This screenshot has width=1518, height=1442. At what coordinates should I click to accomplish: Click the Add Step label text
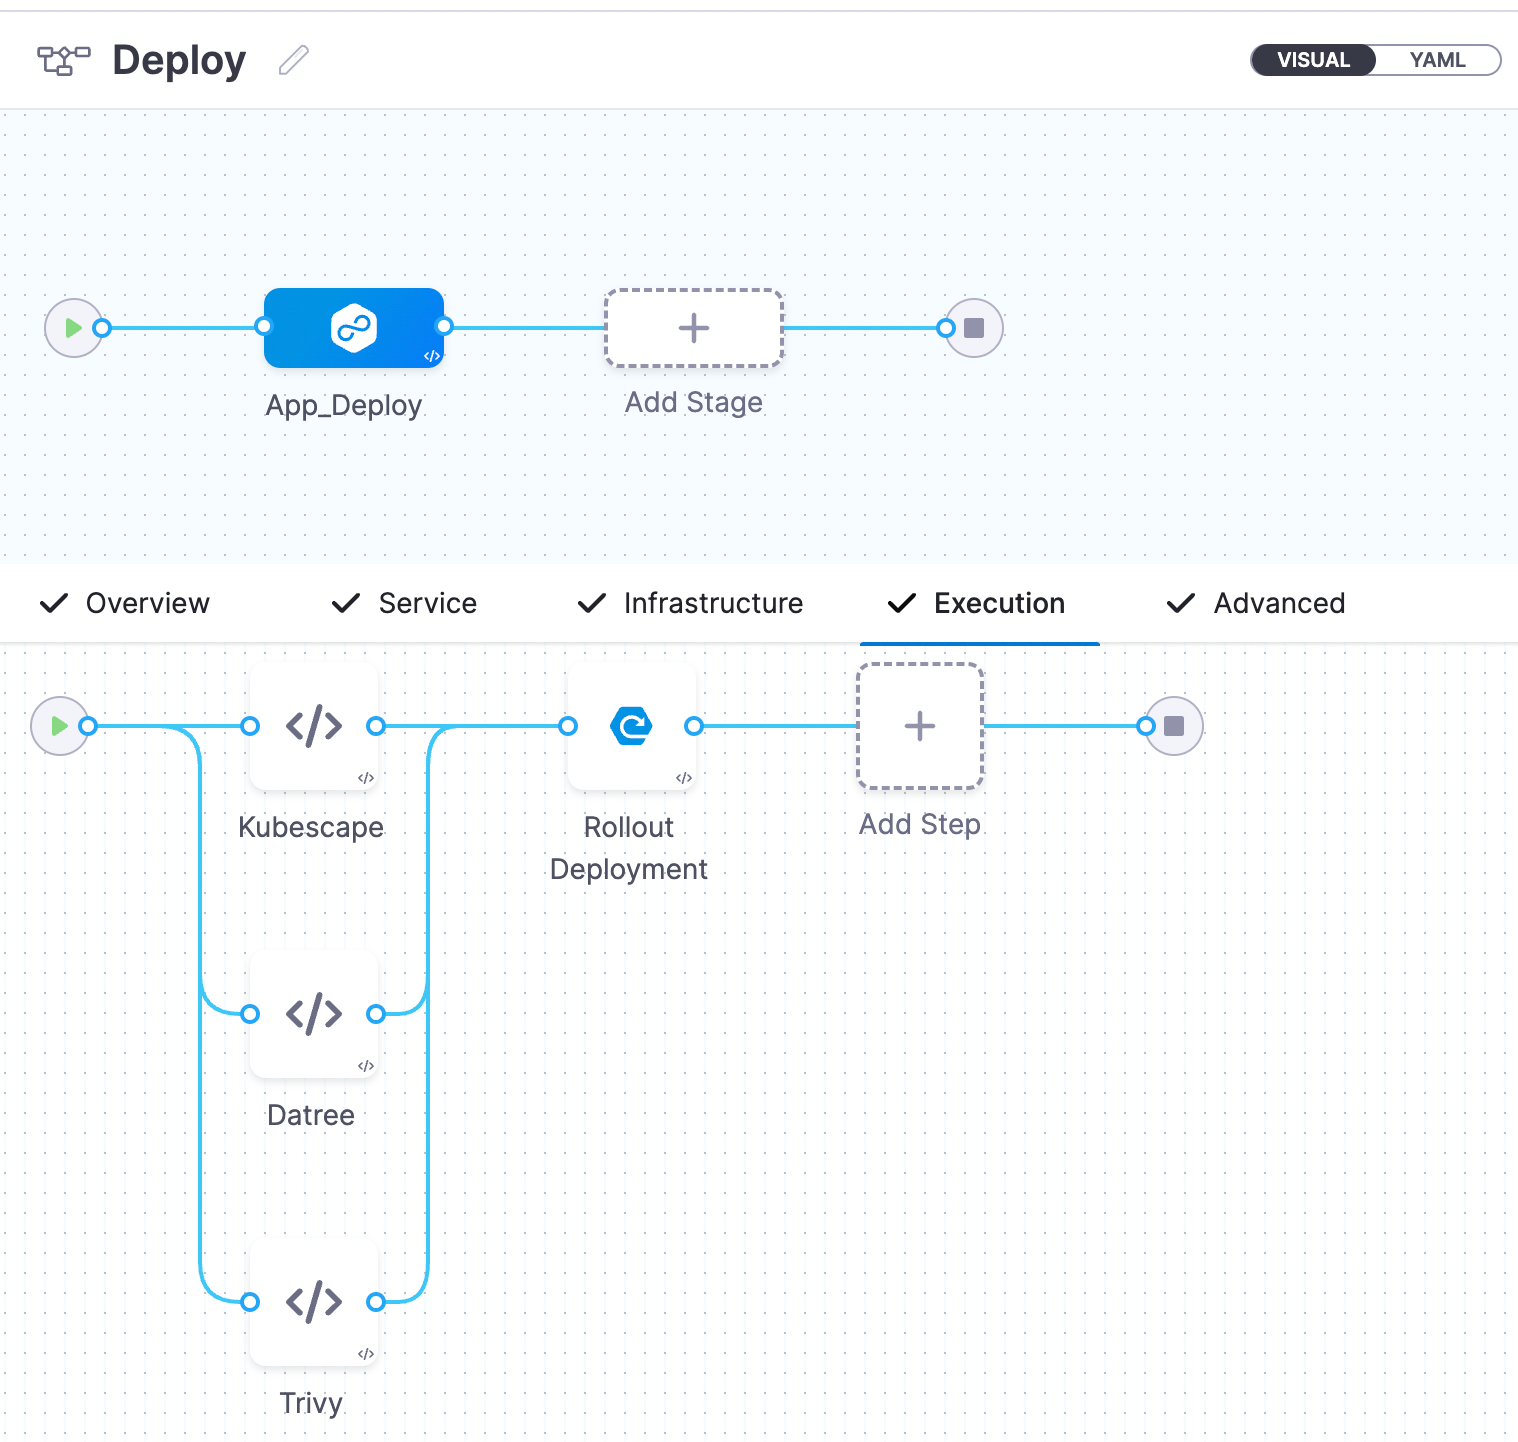coord(920,824)
